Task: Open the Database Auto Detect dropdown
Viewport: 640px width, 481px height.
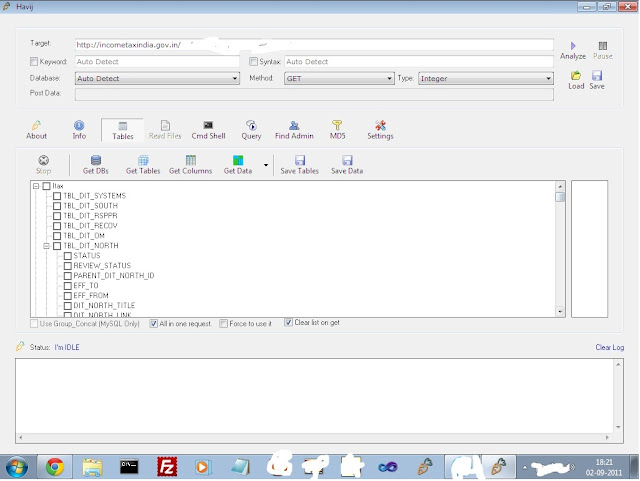Action: point(157,78)
